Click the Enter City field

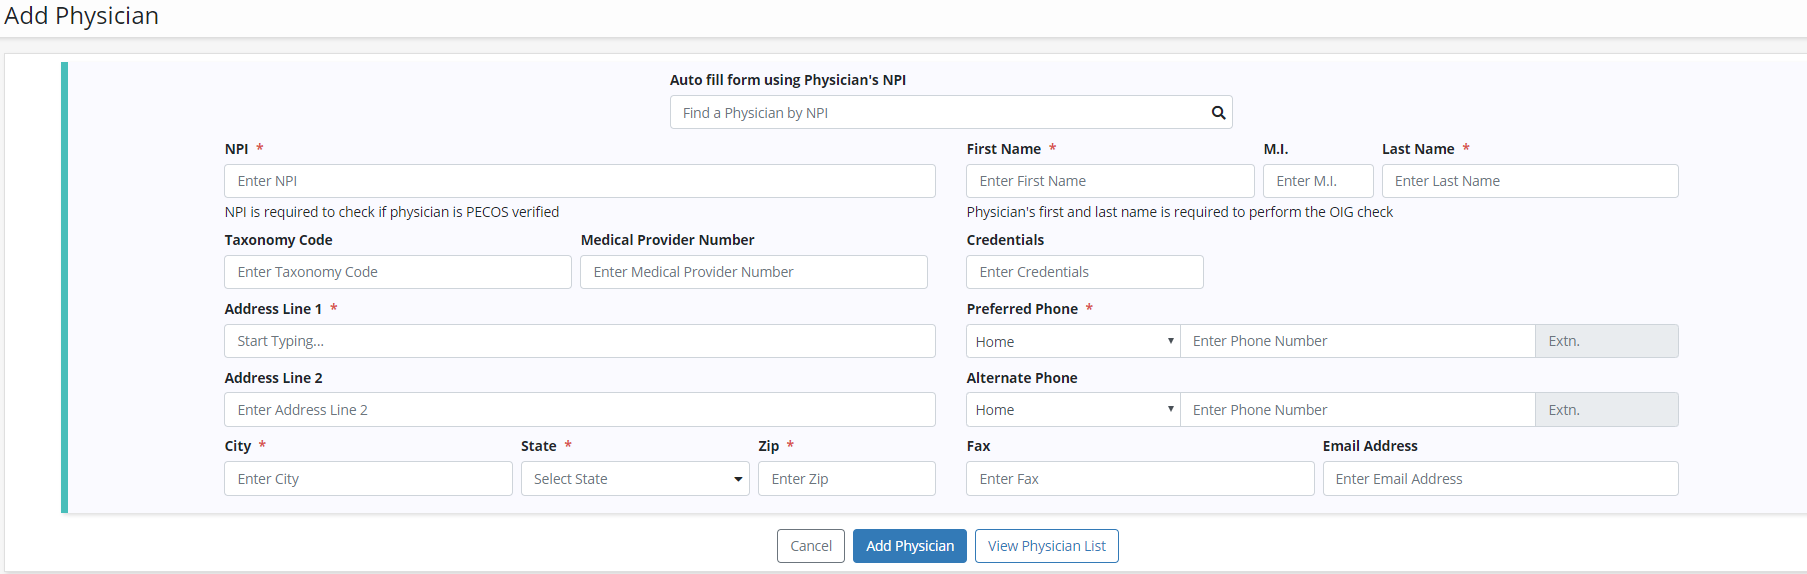click(368, 479)
